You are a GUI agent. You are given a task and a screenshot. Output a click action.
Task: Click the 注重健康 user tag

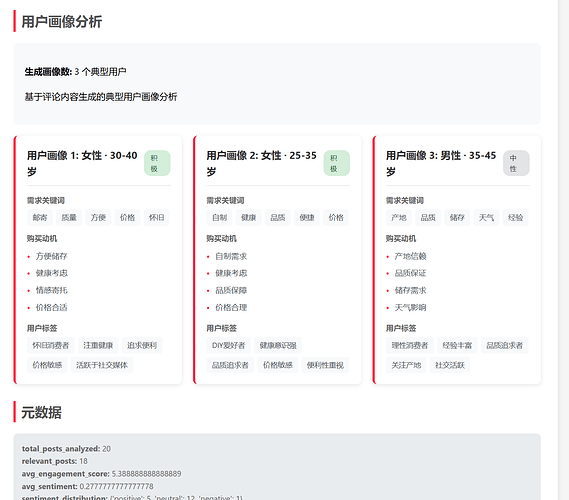click(98, 345)
